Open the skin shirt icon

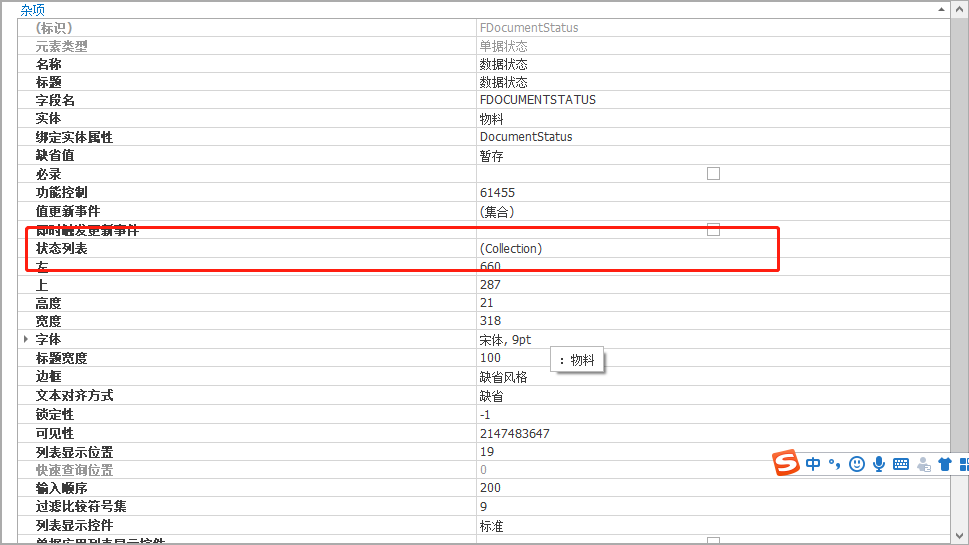click(x=945, y=464)
